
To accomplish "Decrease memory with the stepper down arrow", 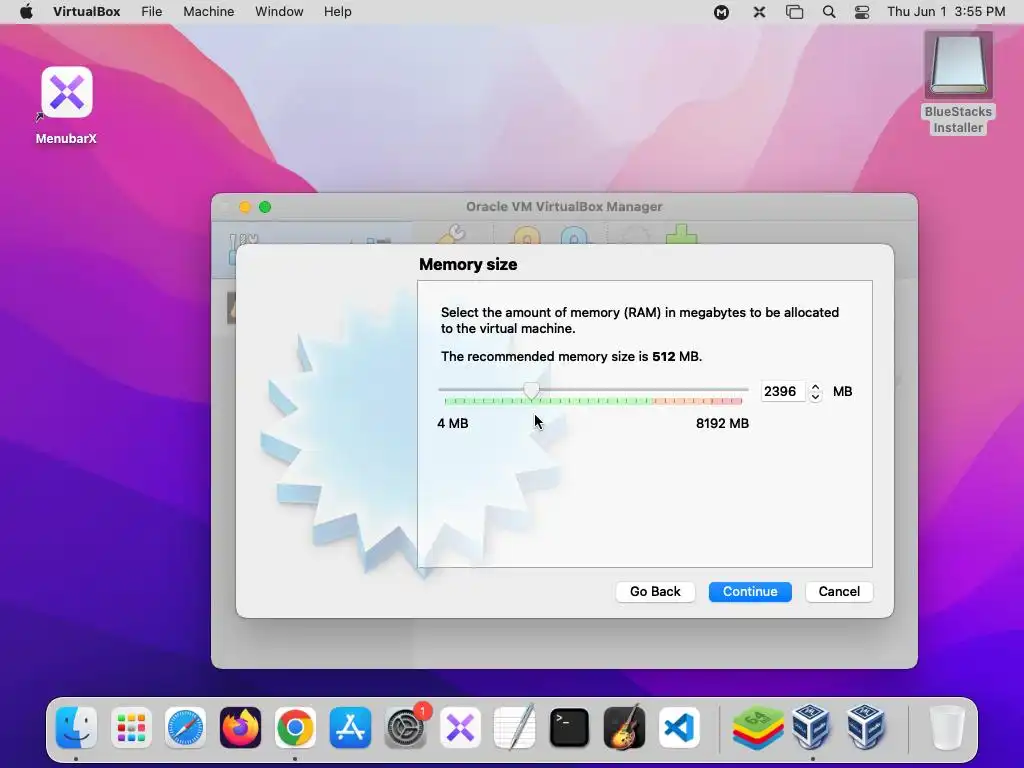I will (x=815, y=397).
